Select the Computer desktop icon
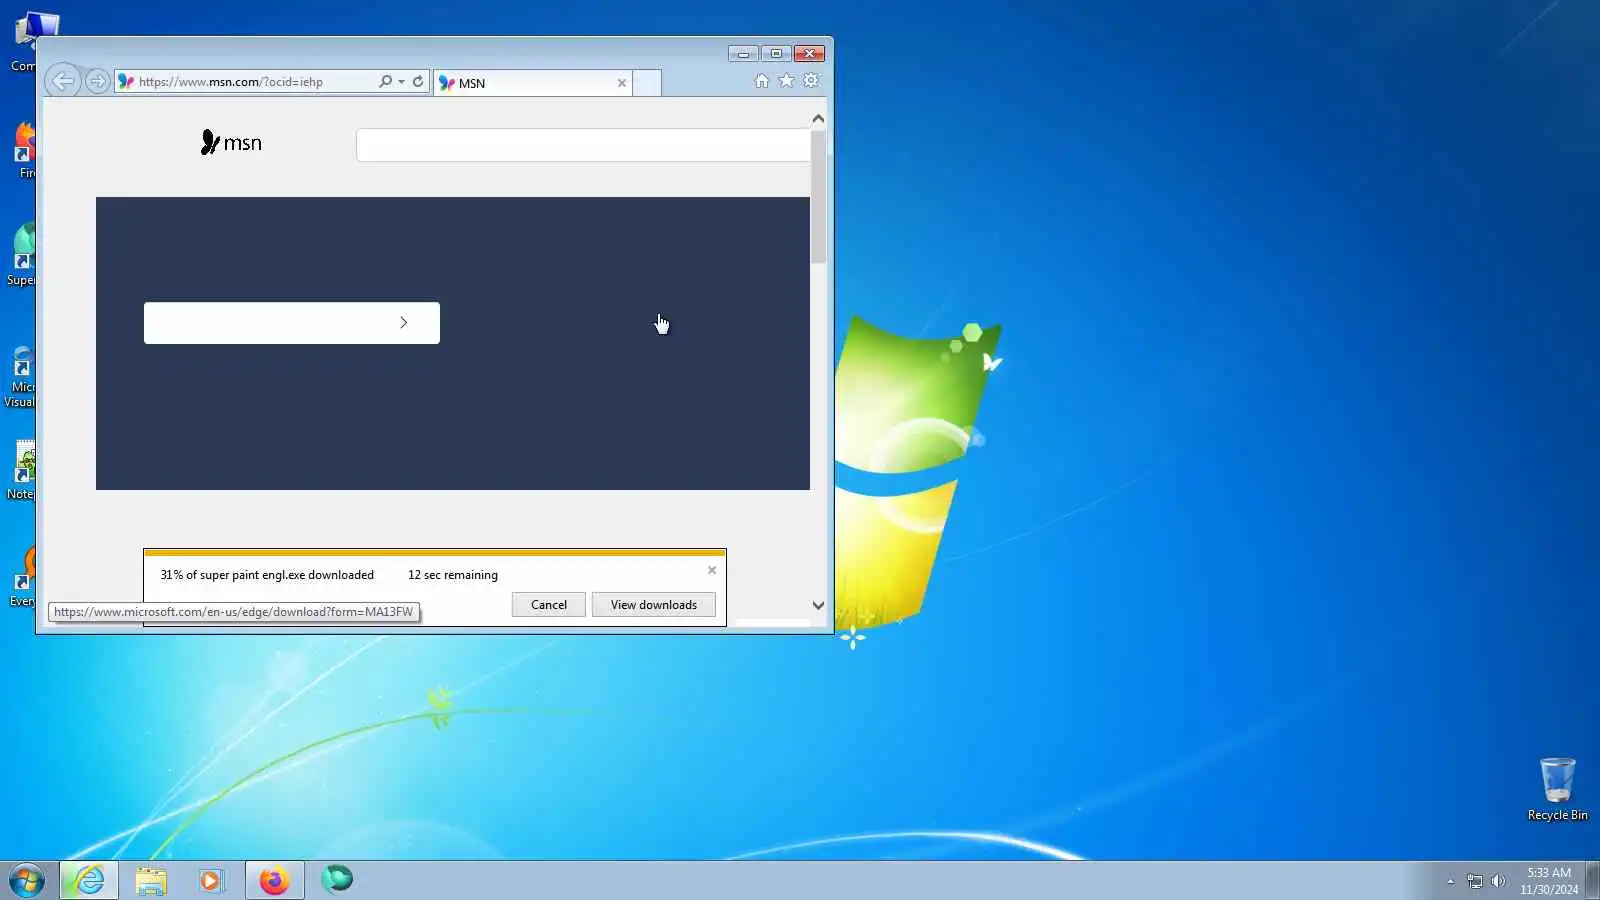This screenshot has width=1600, height=900. (x=22, y=42)
